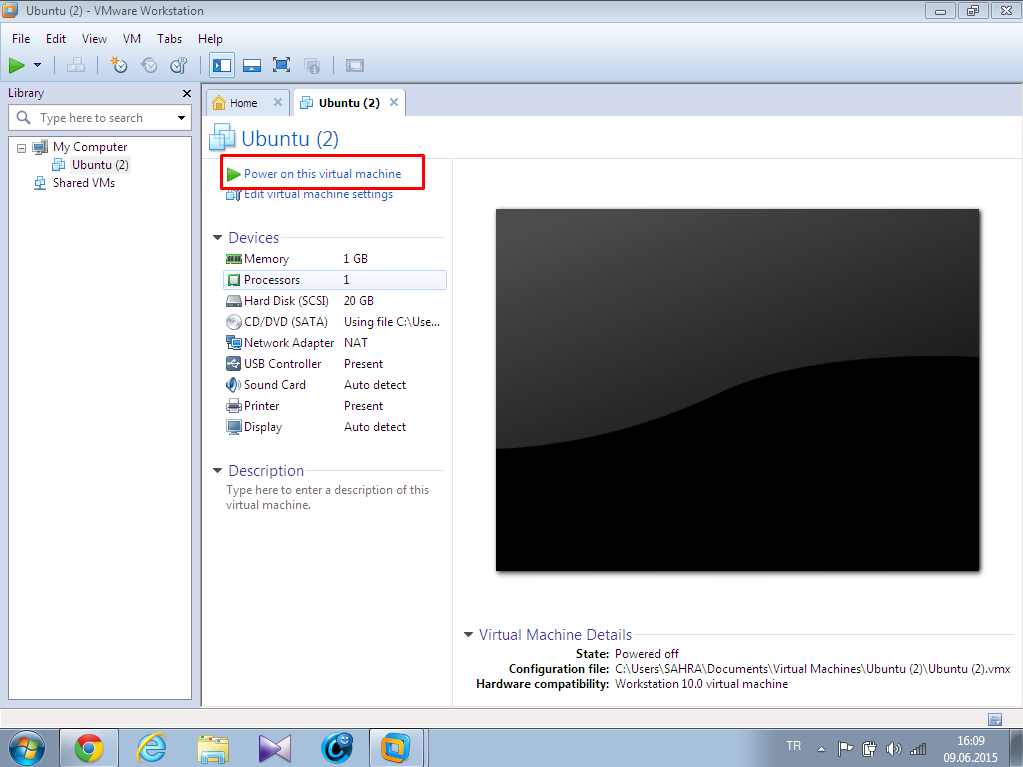Click the green Power On toolbar button
This screenshot has width=1023, height=767.
point(16,65)
